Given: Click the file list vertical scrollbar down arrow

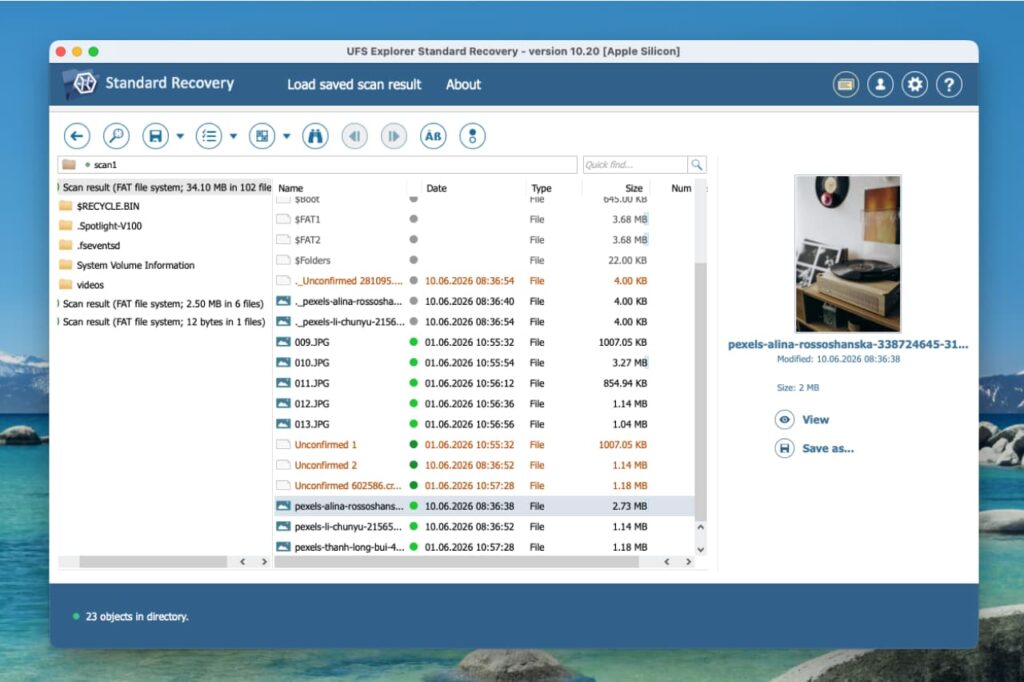Looking at the screenshot, I should point(701,549).
